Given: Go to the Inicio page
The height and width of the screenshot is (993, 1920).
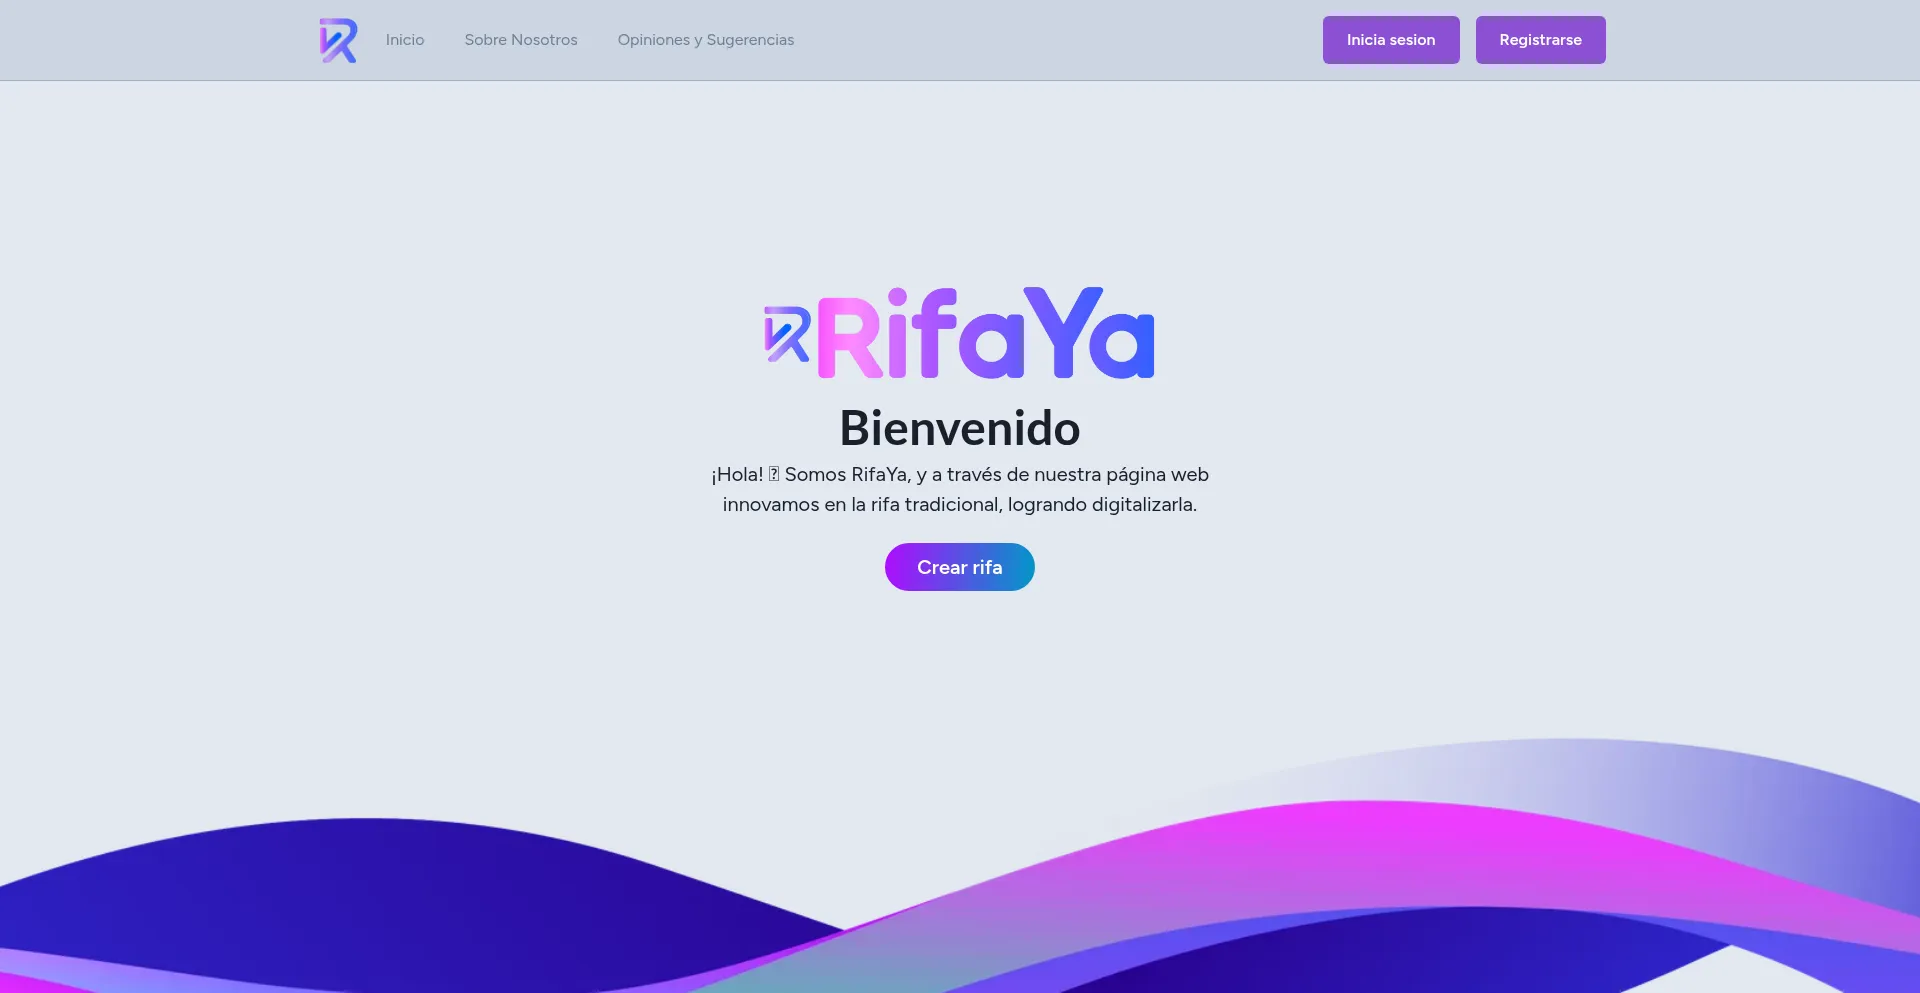Looking at the screenshot, I should (x=405, y=40).
